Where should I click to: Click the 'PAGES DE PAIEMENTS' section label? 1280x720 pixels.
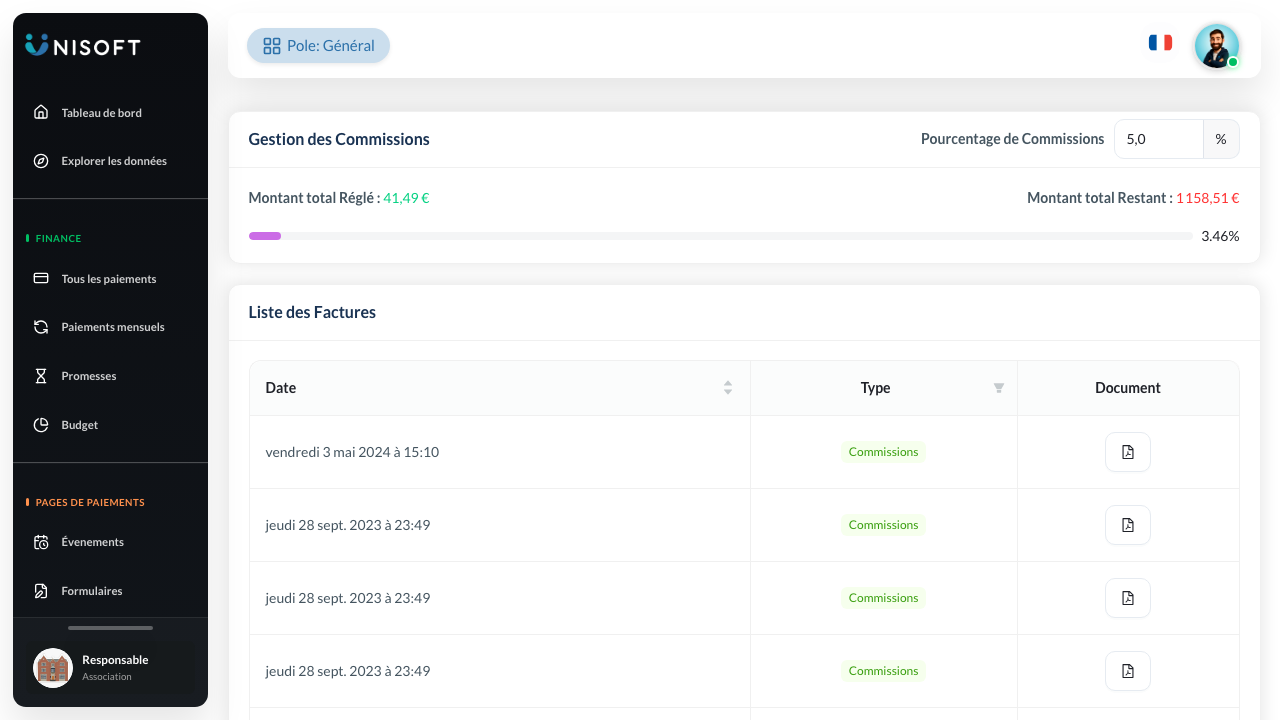(90, 502)
